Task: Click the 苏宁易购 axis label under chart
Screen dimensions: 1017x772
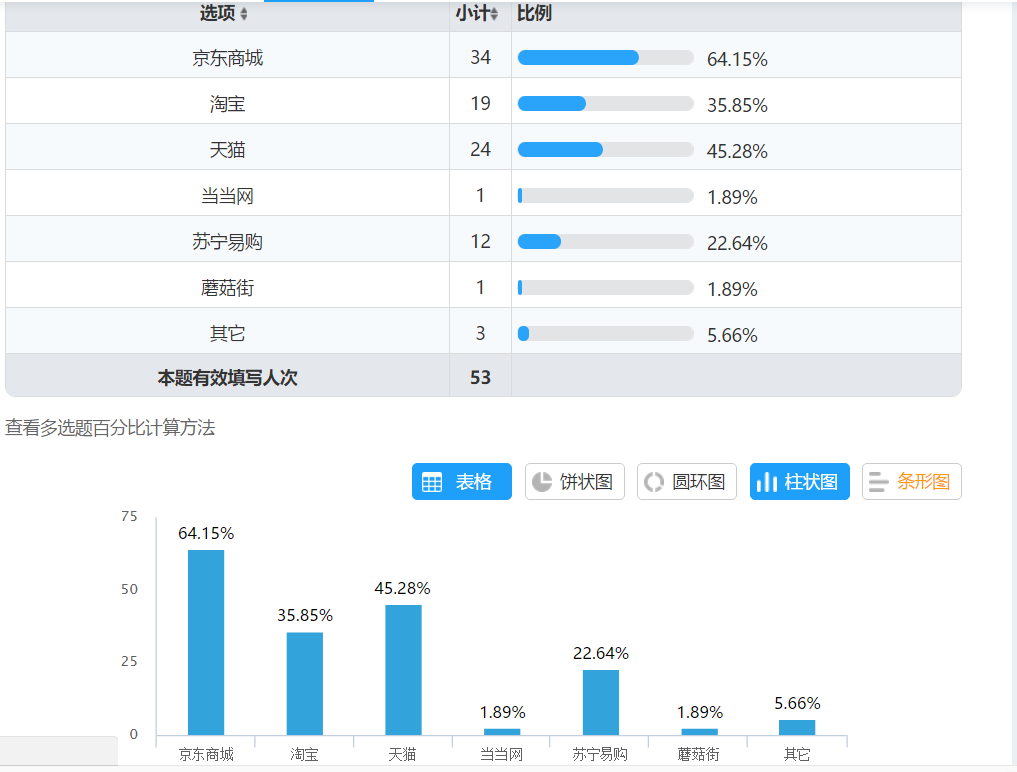Action: tap(600, 754)
